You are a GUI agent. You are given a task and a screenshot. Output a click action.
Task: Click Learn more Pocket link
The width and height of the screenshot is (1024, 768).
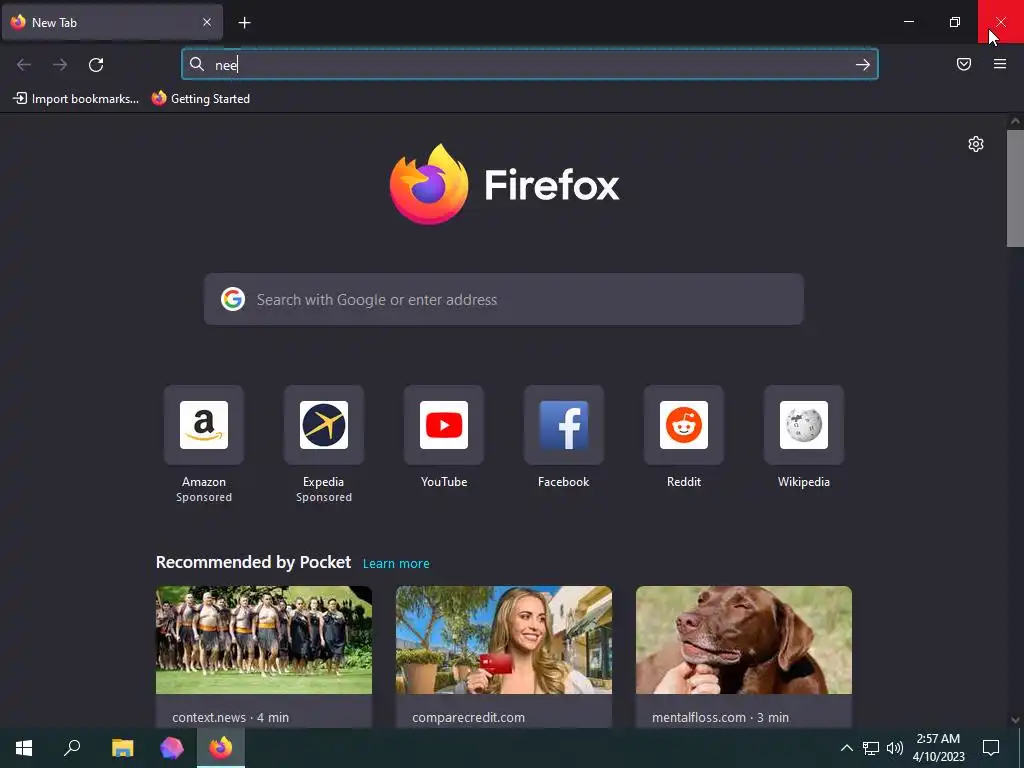pos(396,564)
